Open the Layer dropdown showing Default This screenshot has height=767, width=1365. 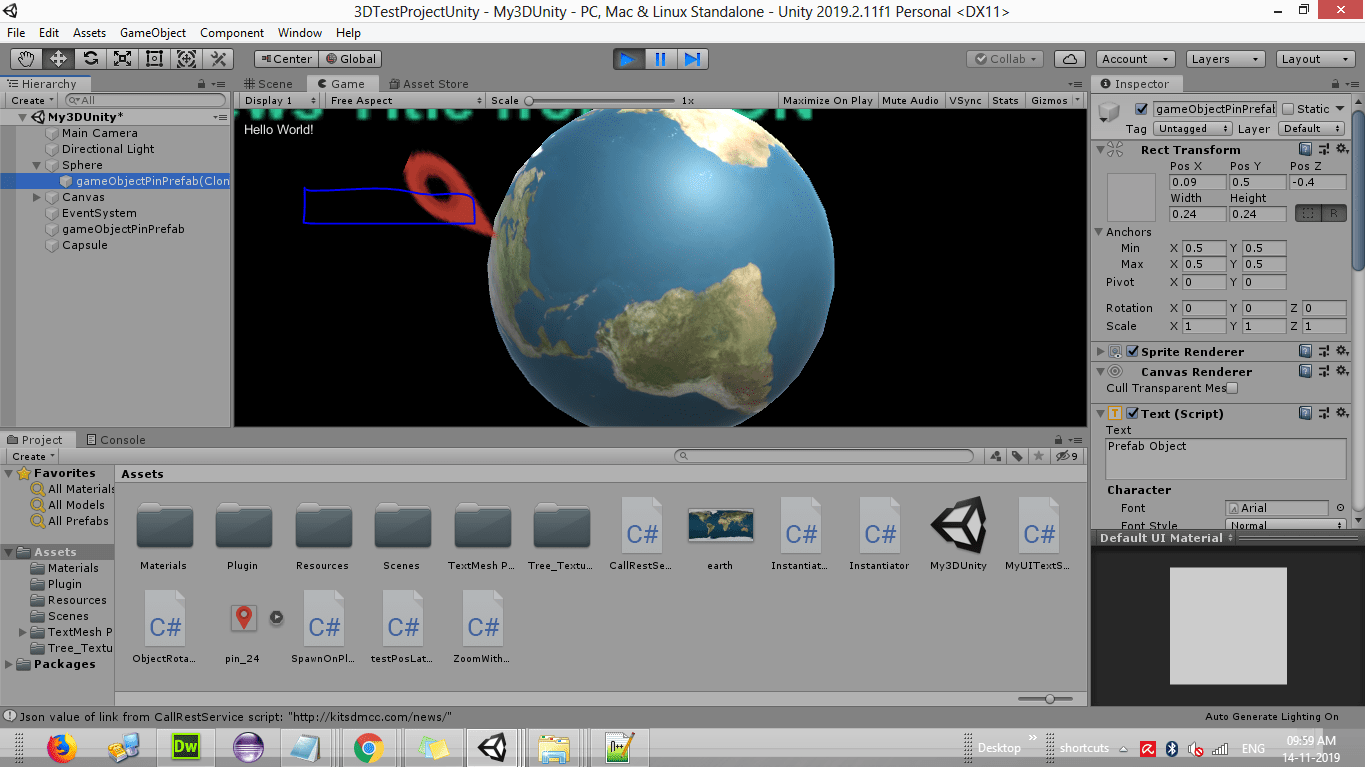click(1312, 129)
